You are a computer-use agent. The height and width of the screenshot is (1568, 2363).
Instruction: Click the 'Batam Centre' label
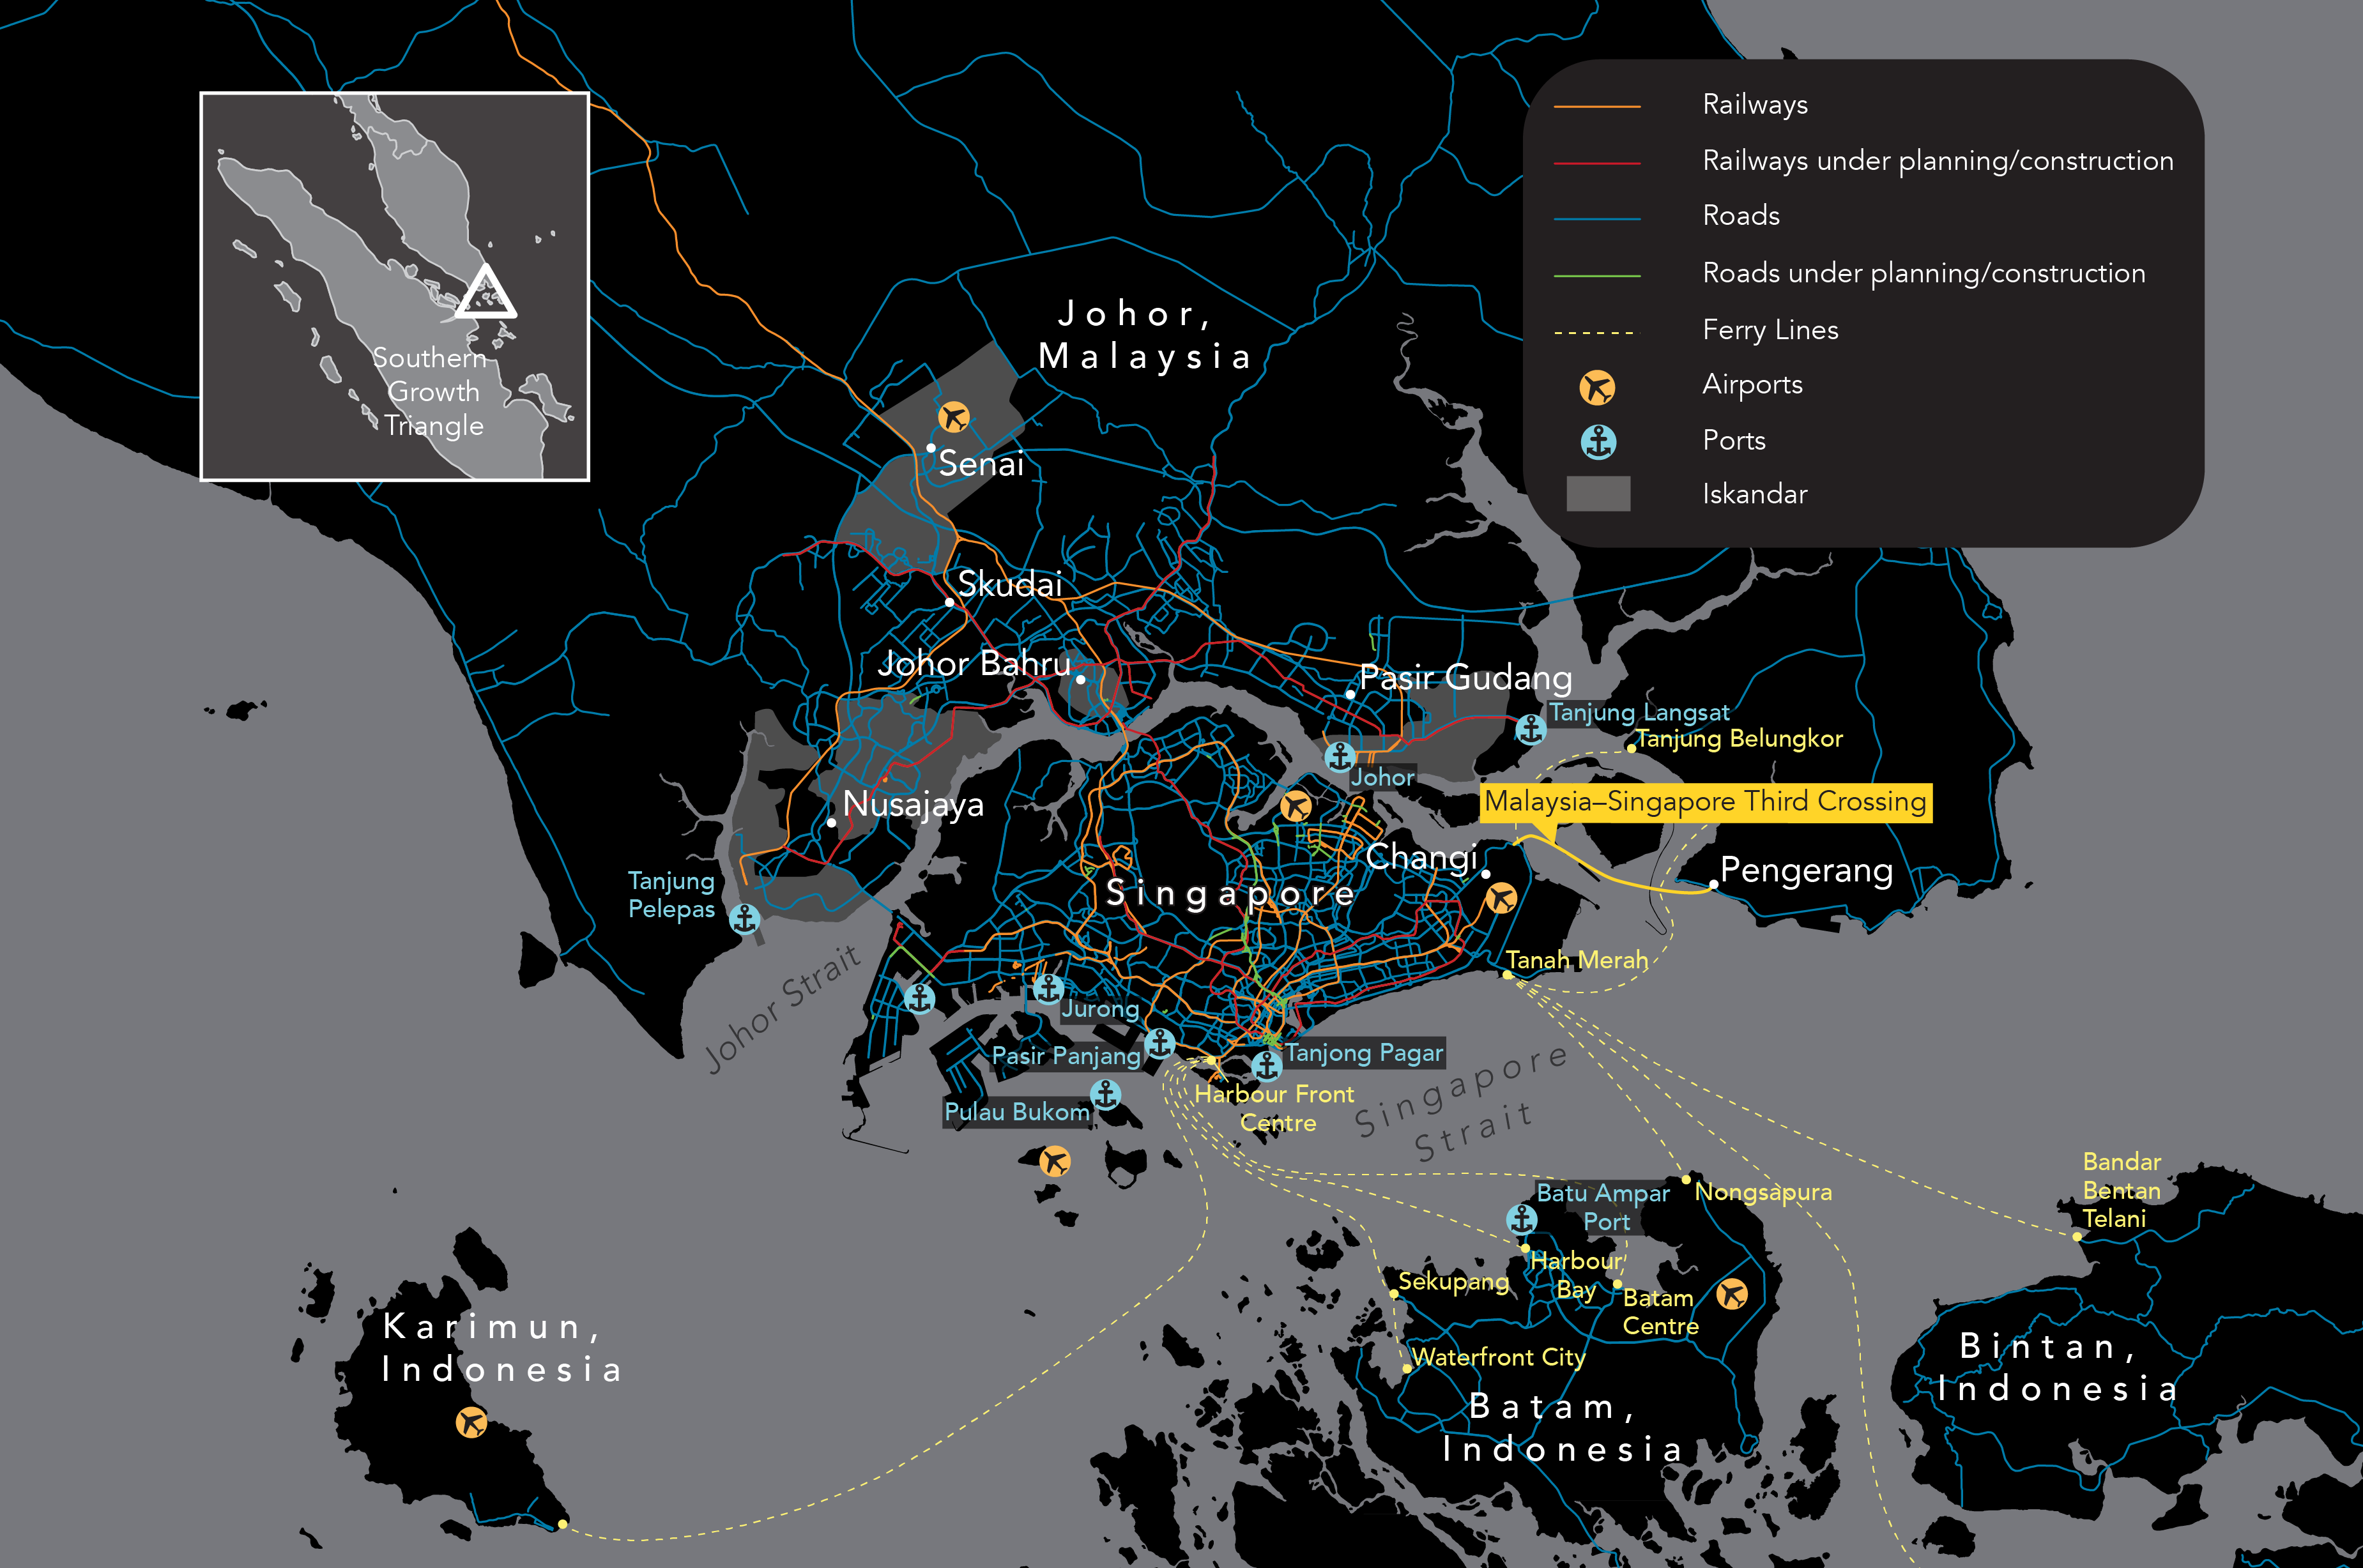[x=1660, y=1312]
